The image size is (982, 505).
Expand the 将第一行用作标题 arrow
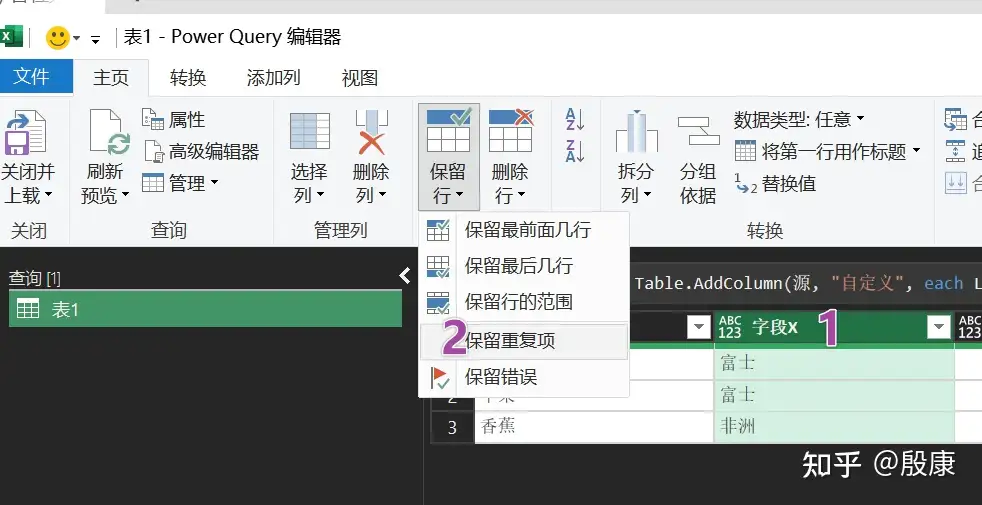(x=916, y=150)
